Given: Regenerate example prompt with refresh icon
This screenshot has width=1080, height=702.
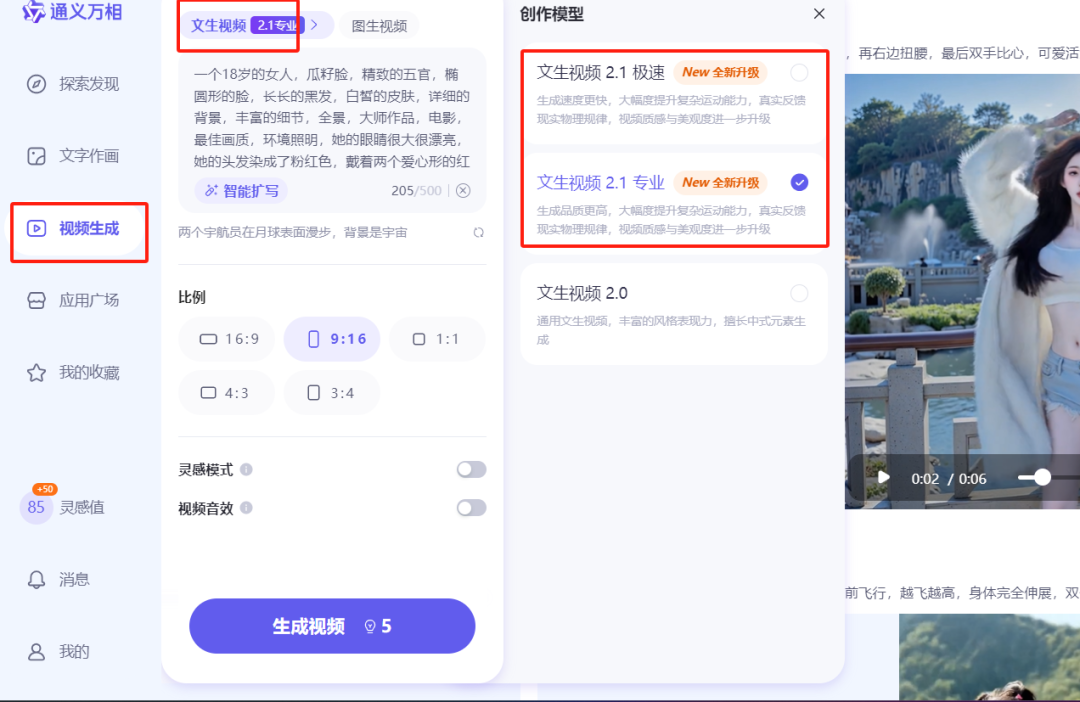Looking at the screenshot, I should pyautogui.click(x=478, y=232).
